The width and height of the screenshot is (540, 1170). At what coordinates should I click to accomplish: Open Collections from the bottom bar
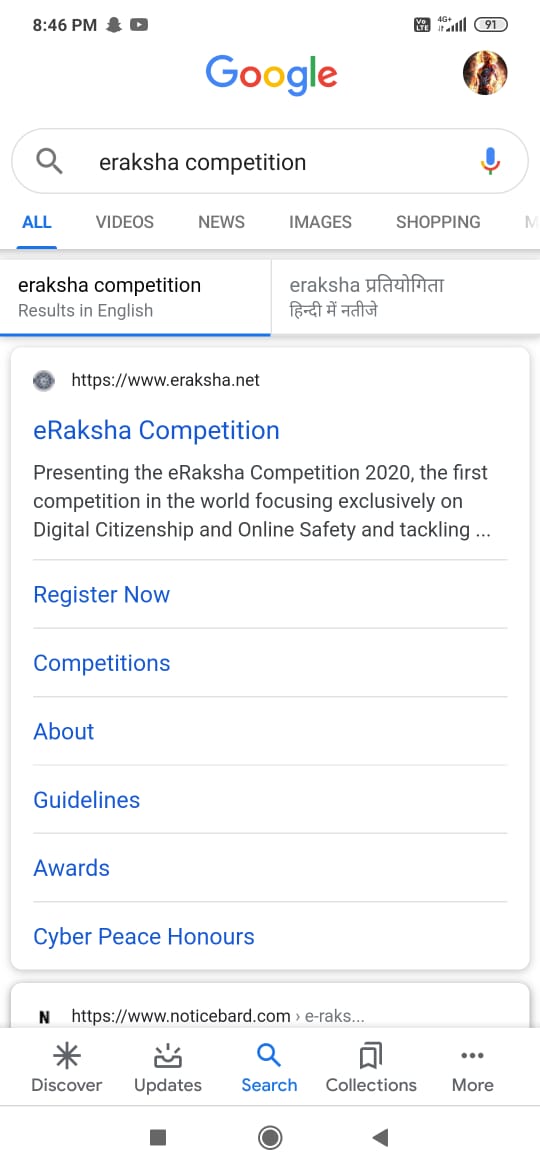point(371,1069)
